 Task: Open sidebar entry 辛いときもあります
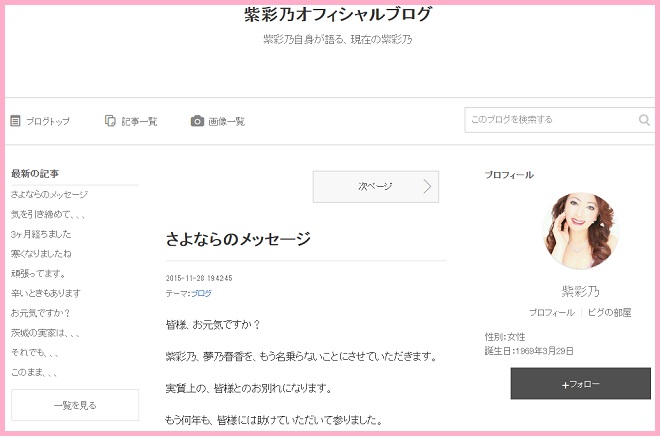point(45,293)
